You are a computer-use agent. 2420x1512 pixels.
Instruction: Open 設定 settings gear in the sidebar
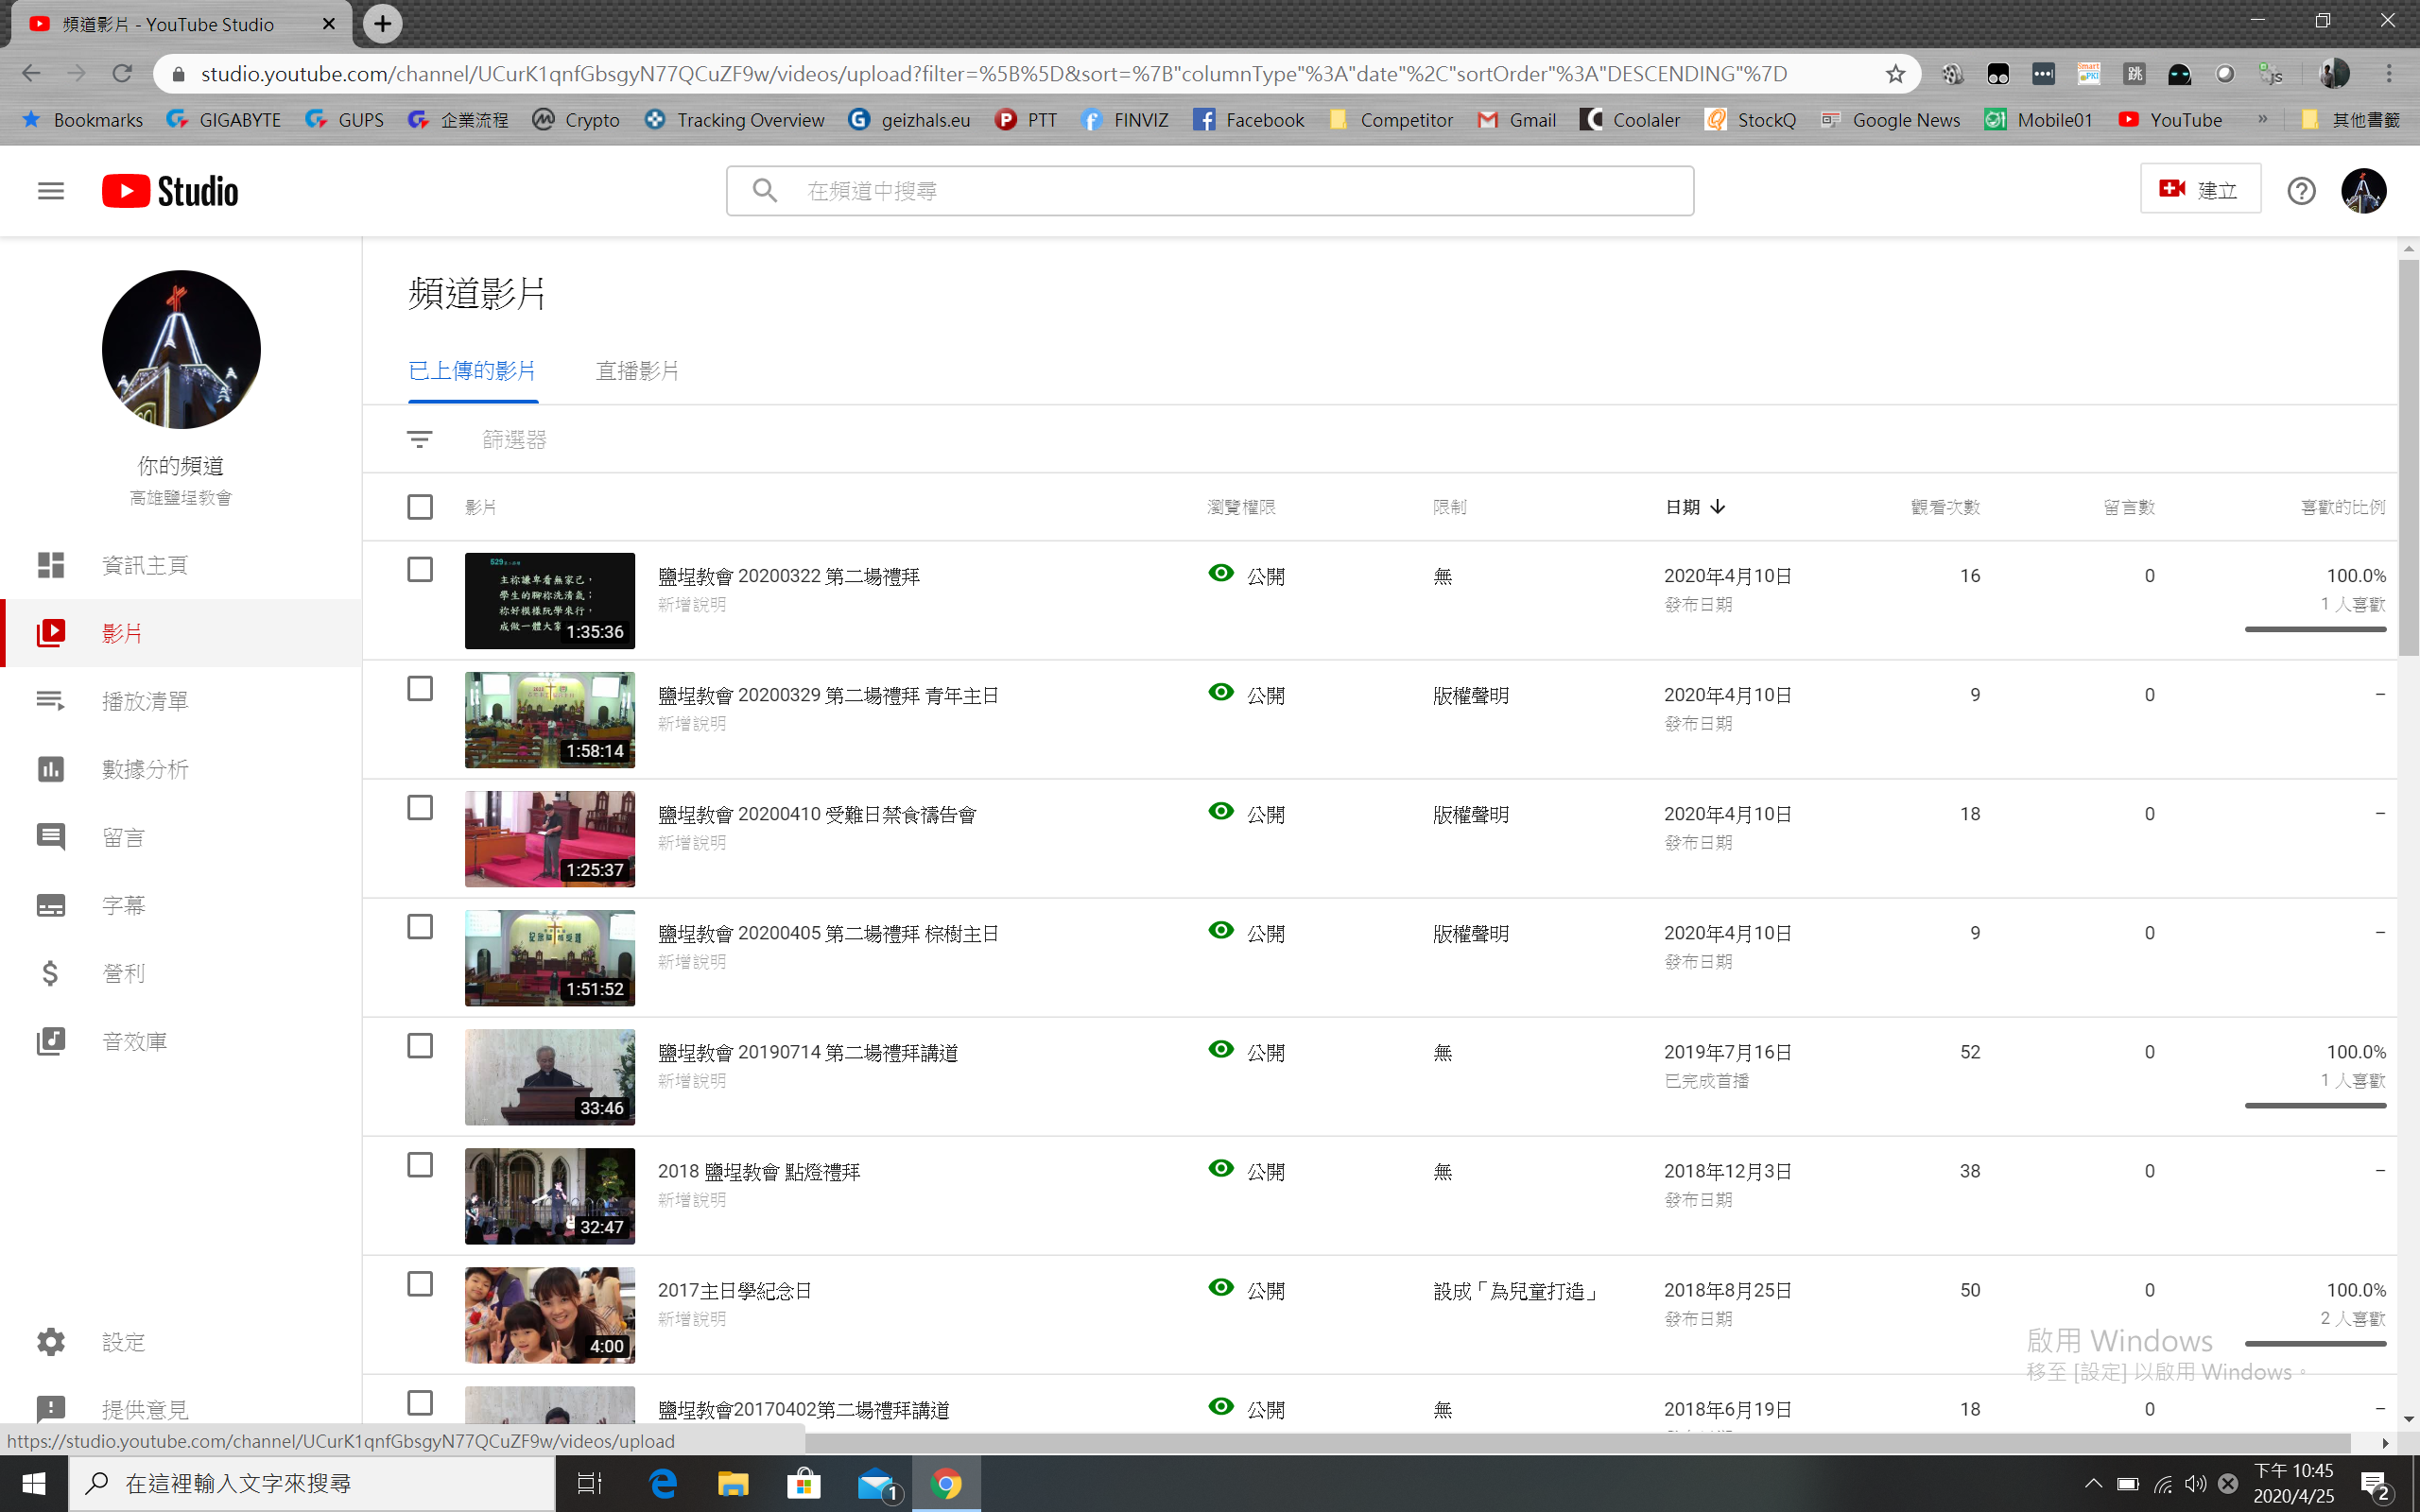51,1341
